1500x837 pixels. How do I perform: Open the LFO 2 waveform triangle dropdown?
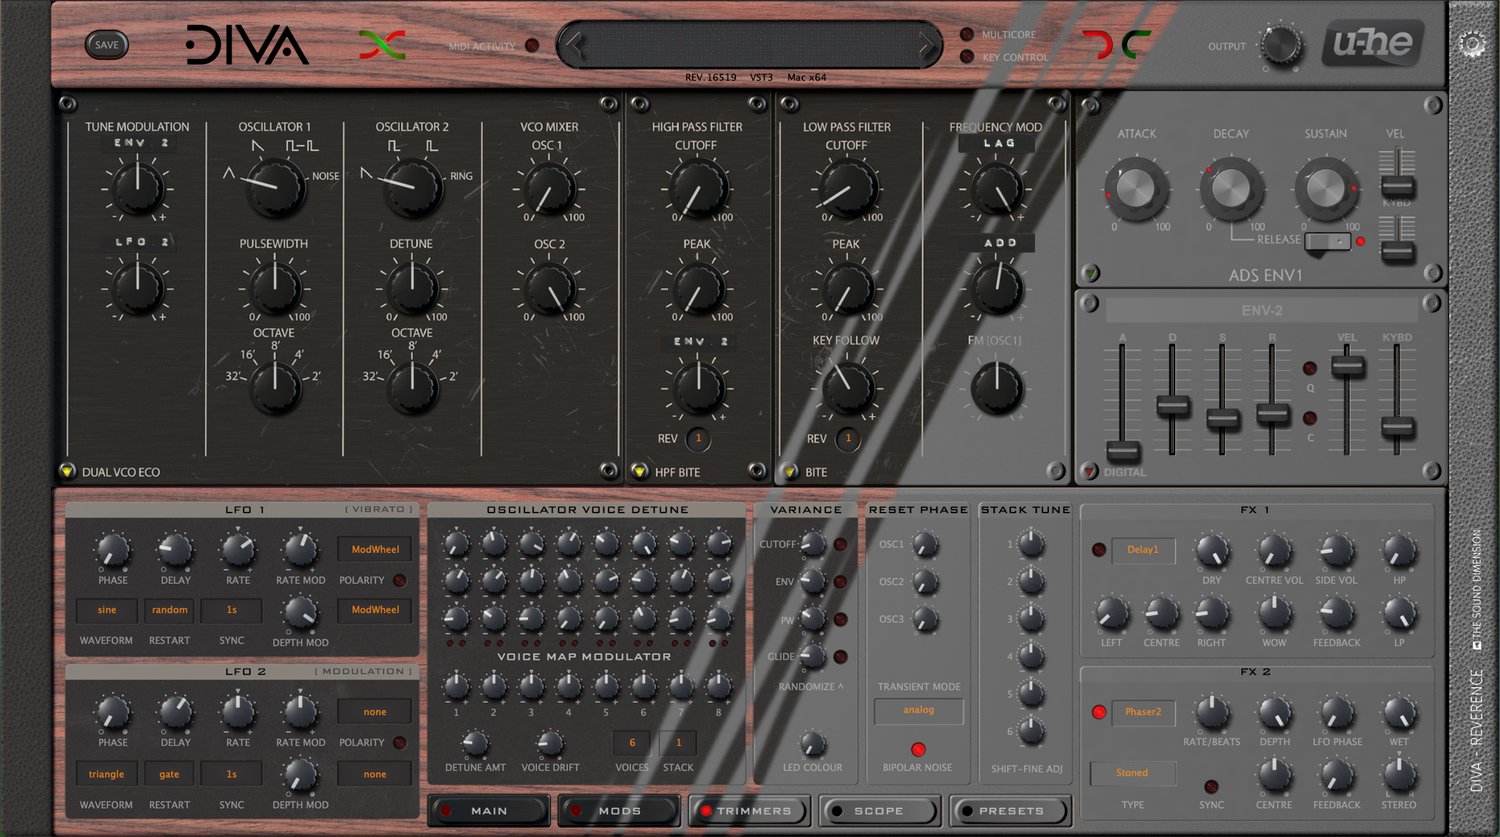(x=107, y=774)
